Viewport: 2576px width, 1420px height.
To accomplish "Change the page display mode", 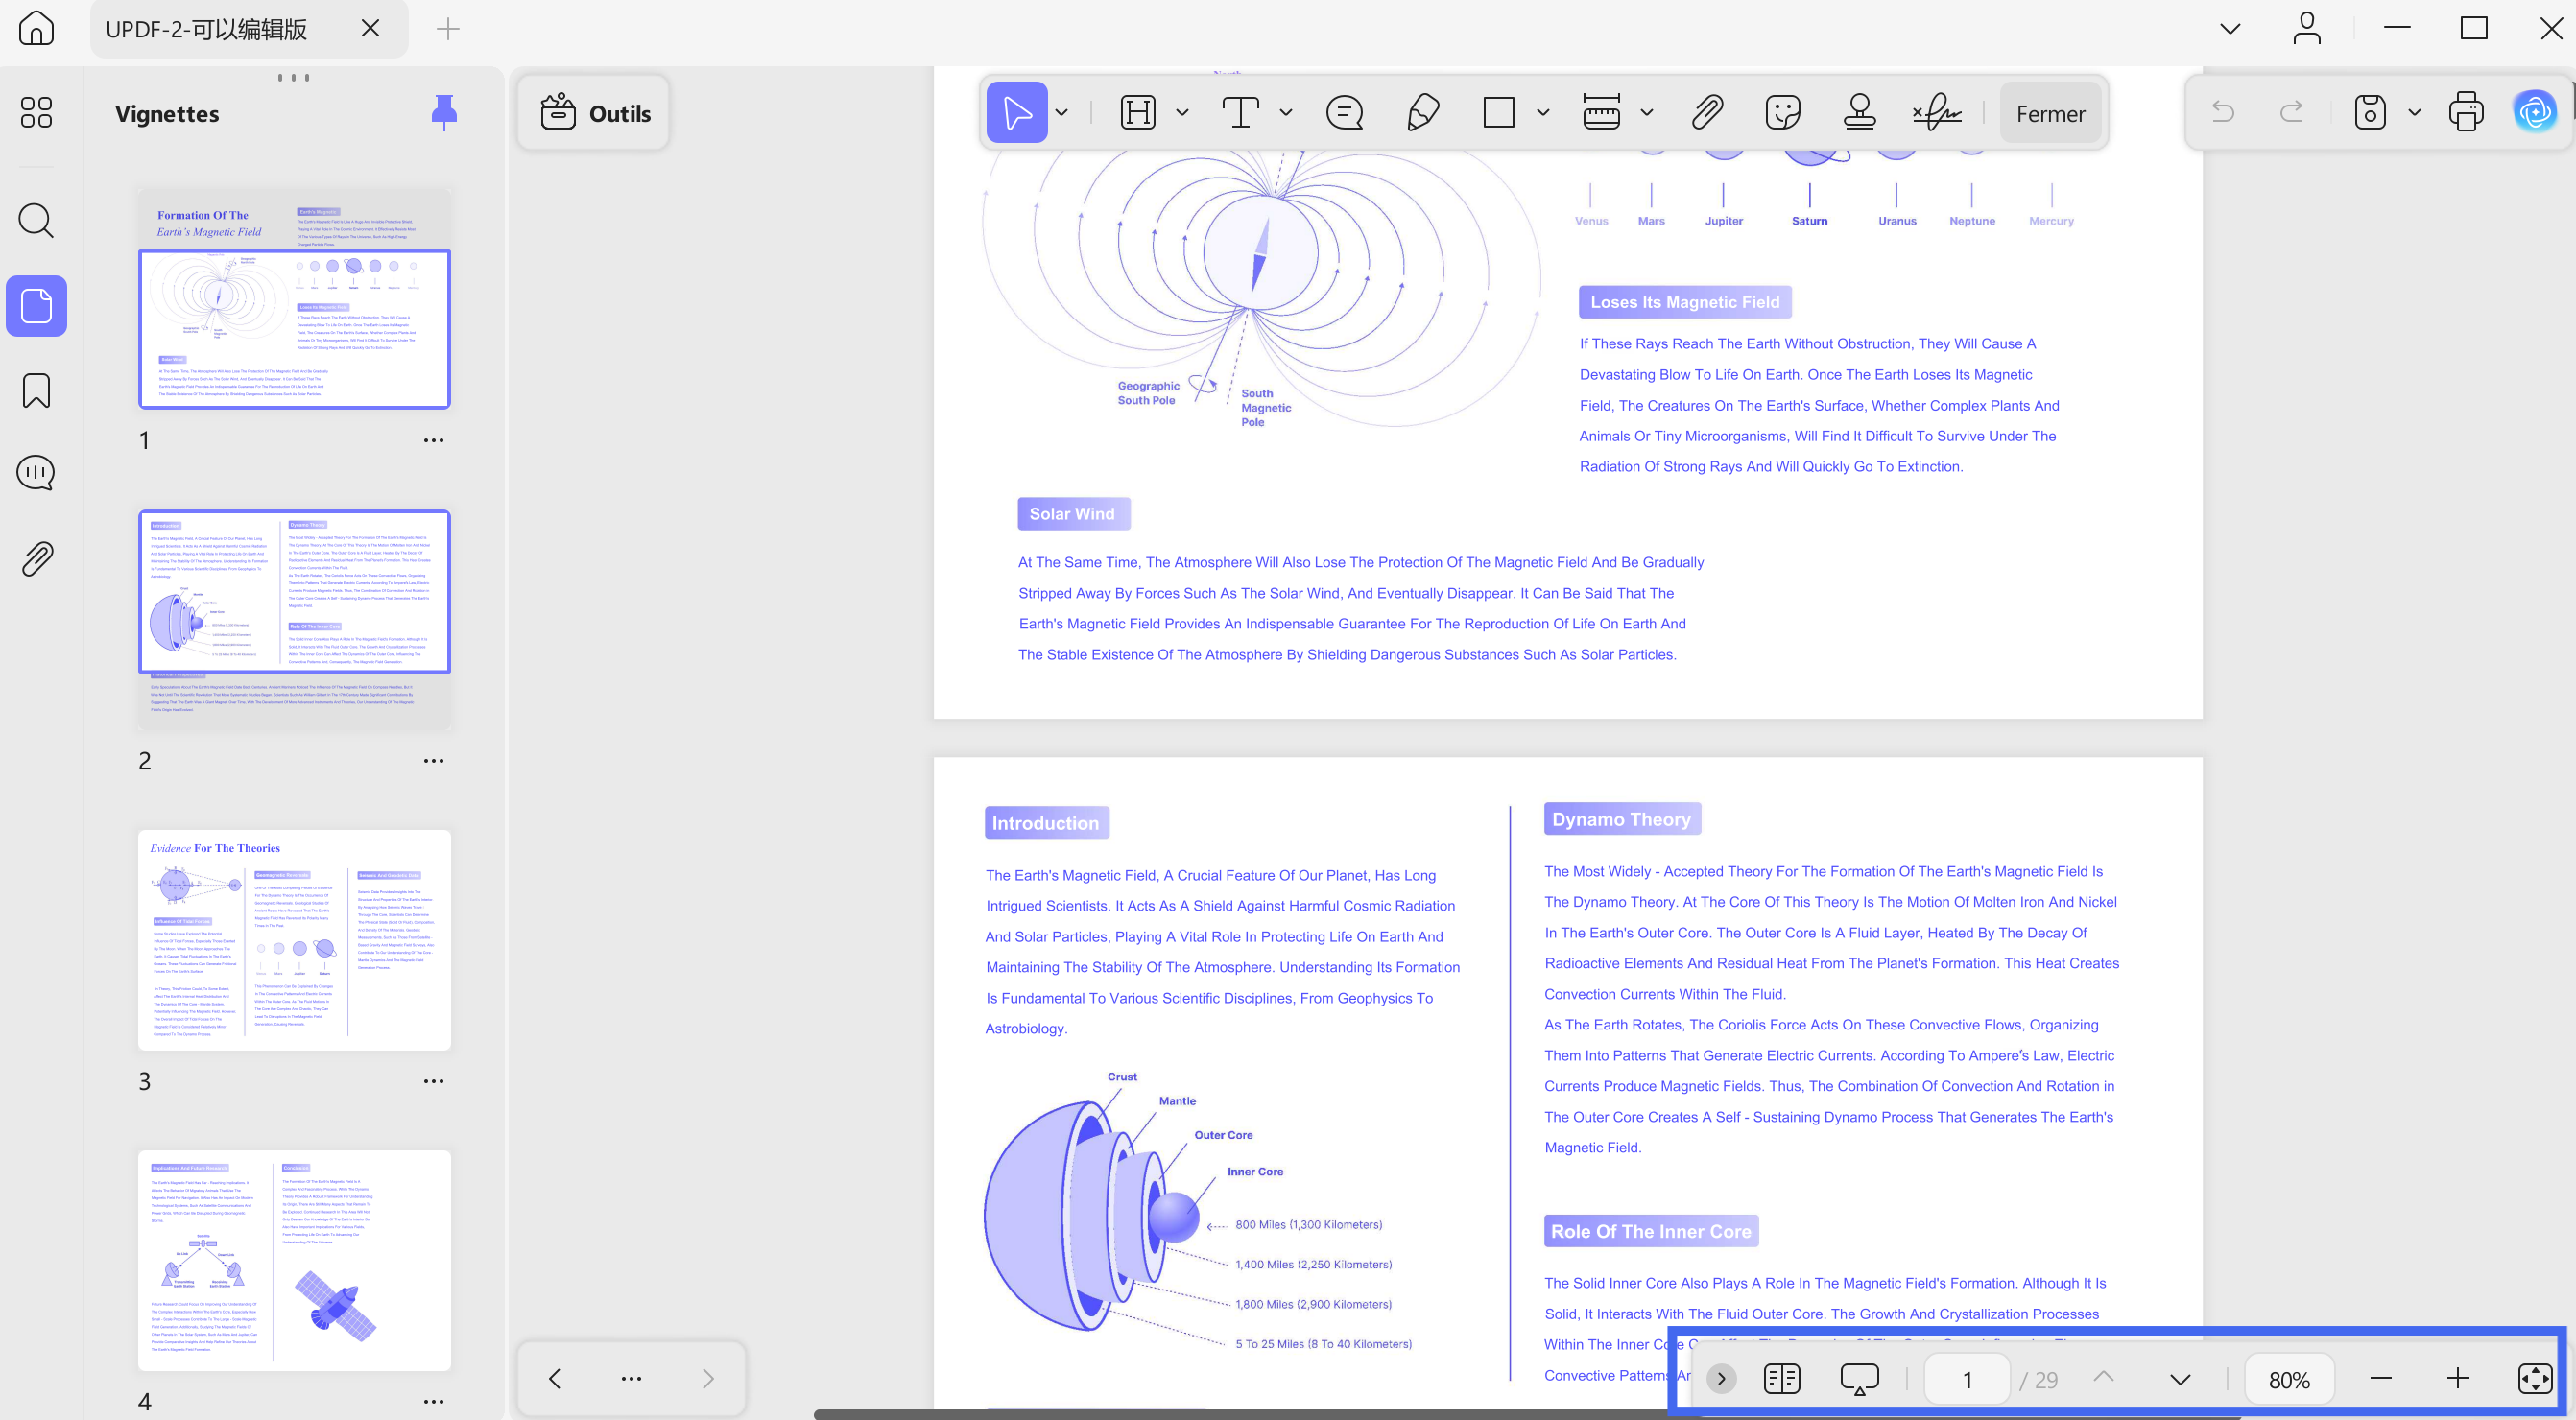I will (x=1782, y=1379).
